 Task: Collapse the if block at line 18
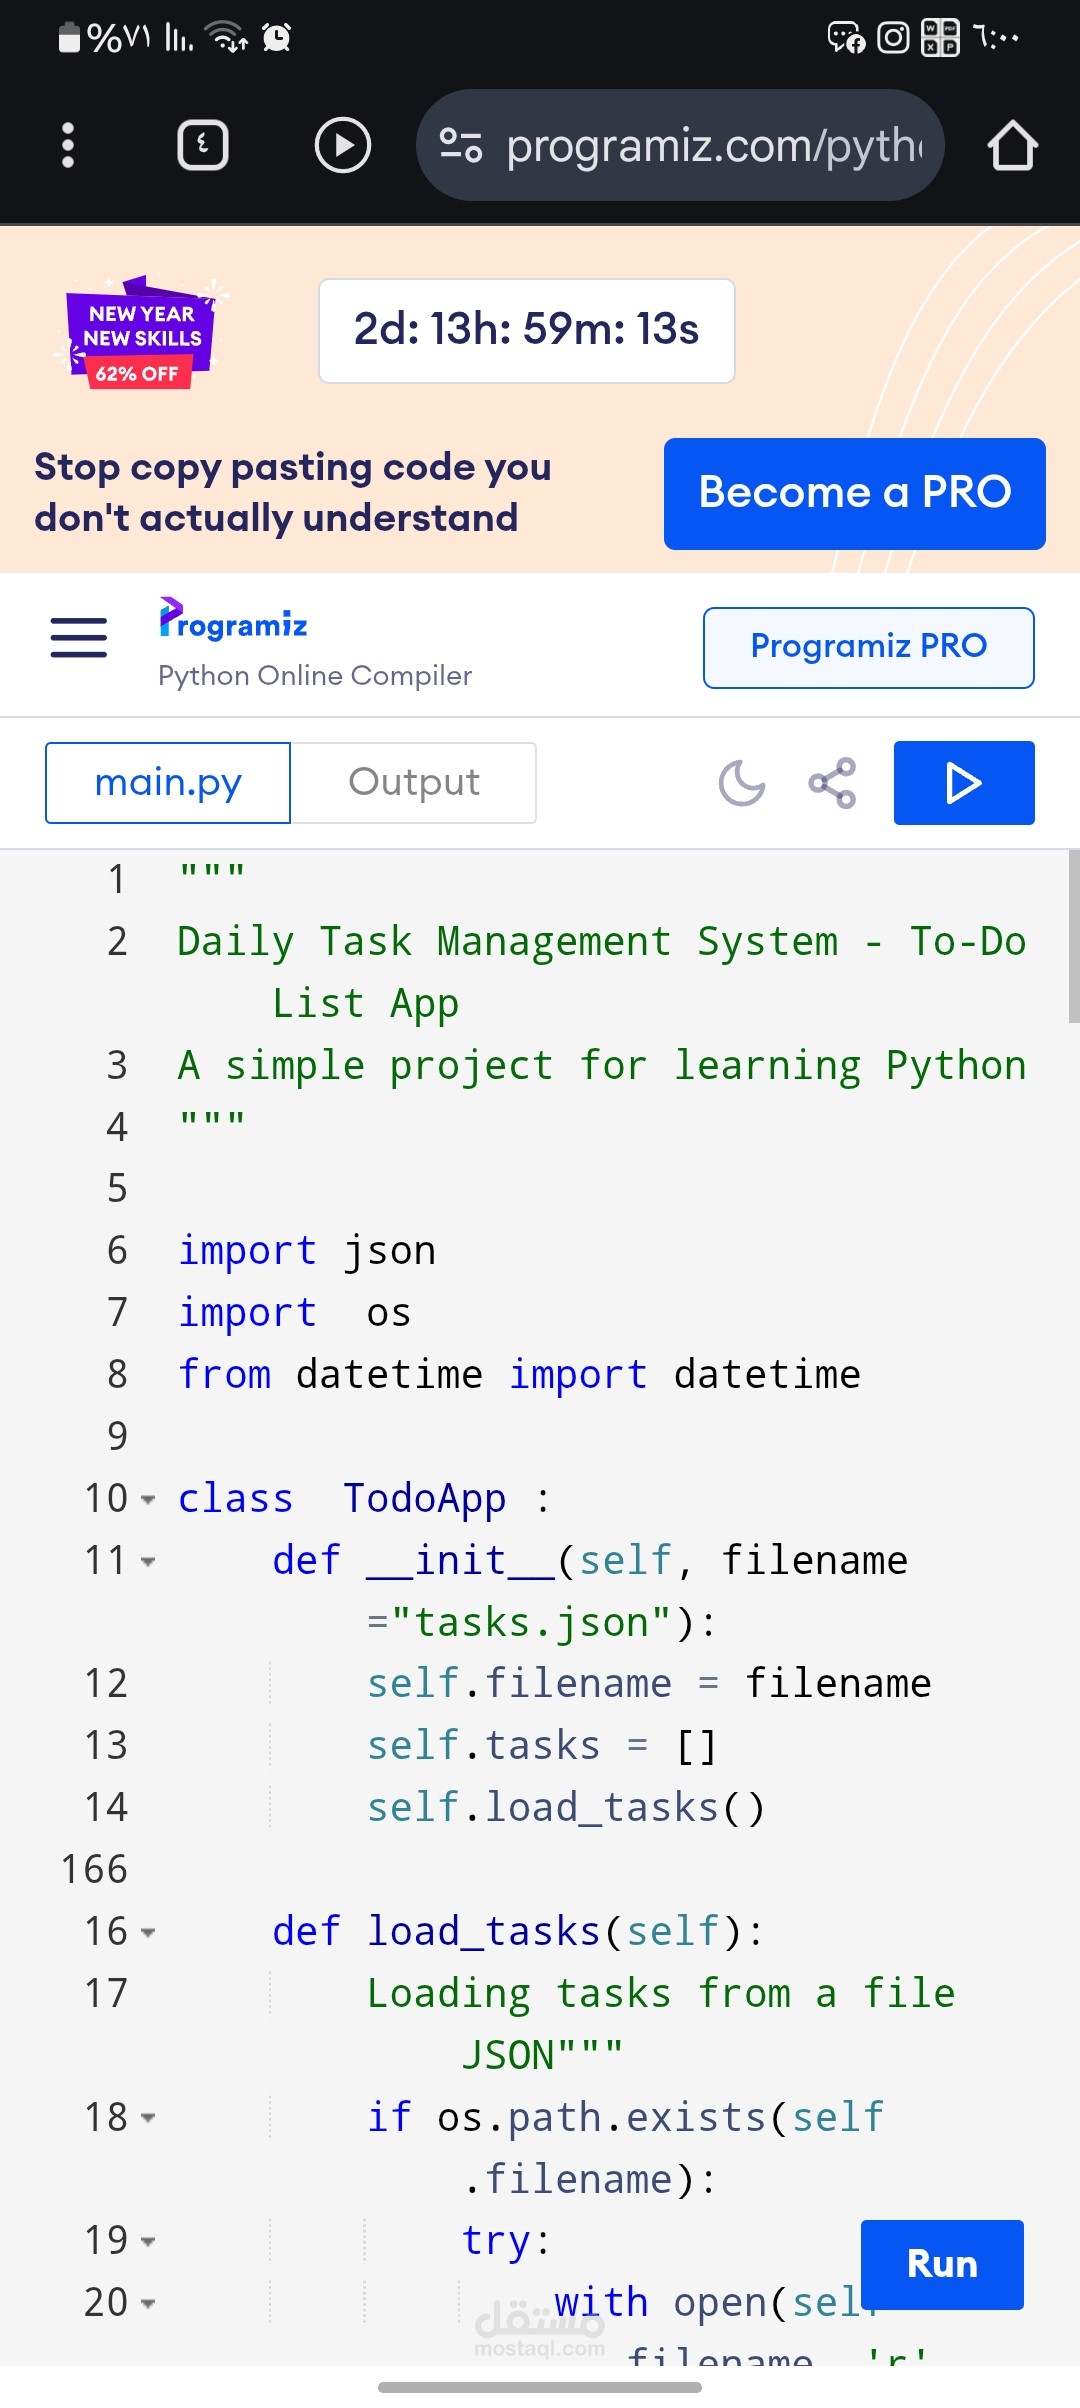pos(148,2118)
